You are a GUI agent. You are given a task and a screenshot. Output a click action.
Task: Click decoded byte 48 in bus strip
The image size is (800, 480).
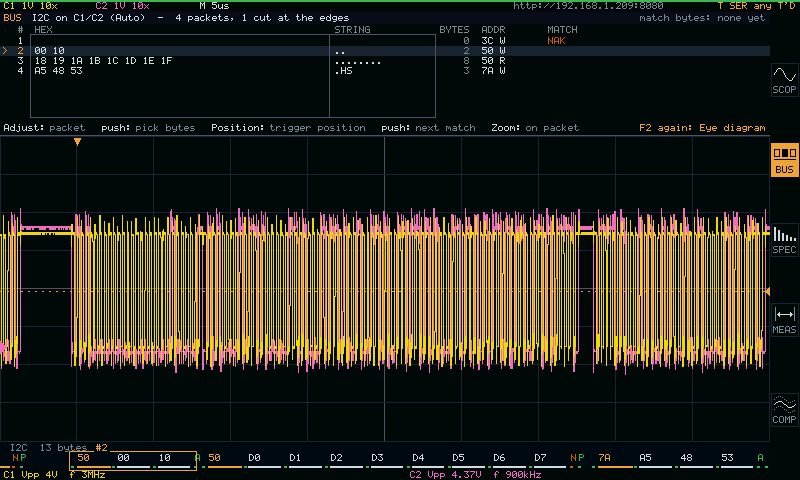coord(686,458)
